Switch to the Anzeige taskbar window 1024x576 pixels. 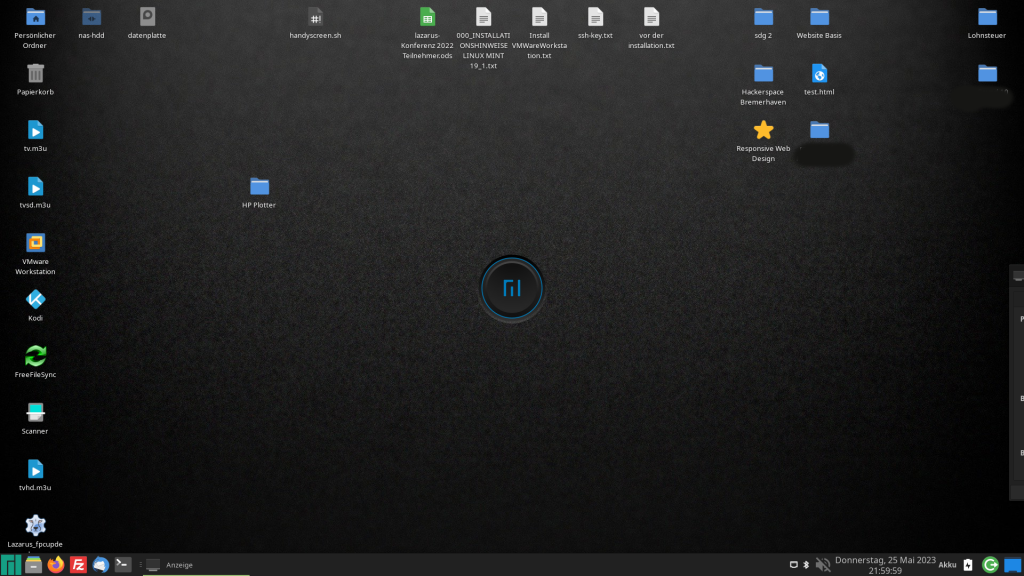click(x=180, y=565)
